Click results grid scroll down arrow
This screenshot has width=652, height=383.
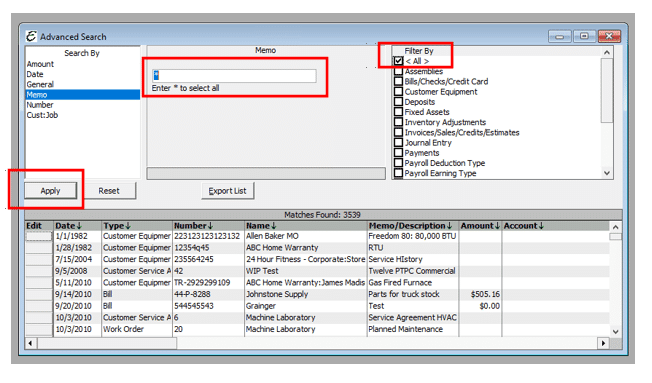[x=615, y=331]
